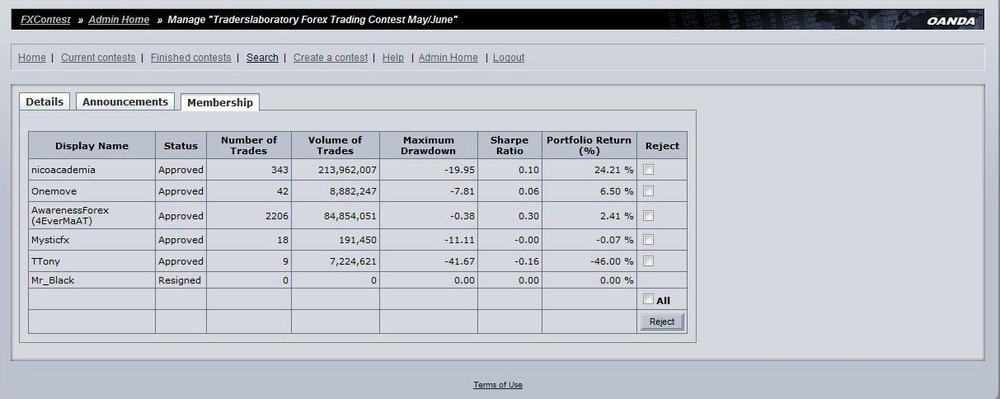
Task: Open the Finished contests link
Action: pyautogui.click(x=191, y=57)
